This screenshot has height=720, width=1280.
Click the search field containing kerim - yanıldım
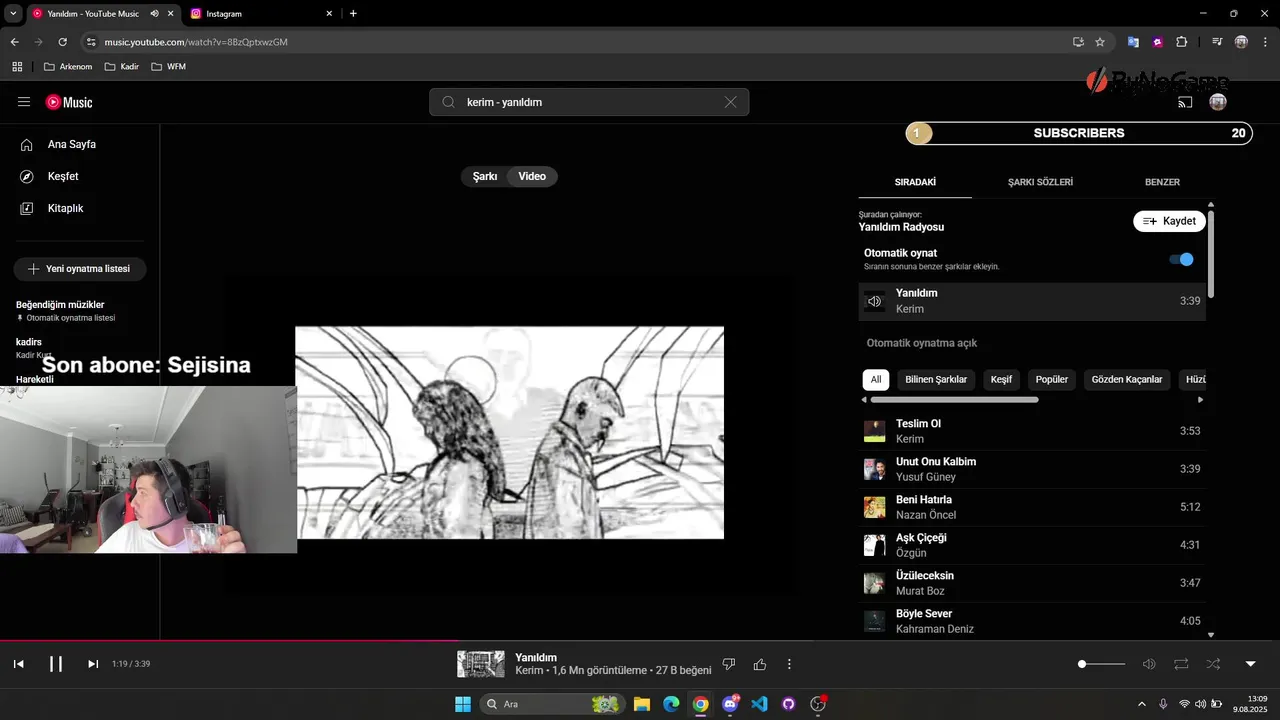[589, 102]
